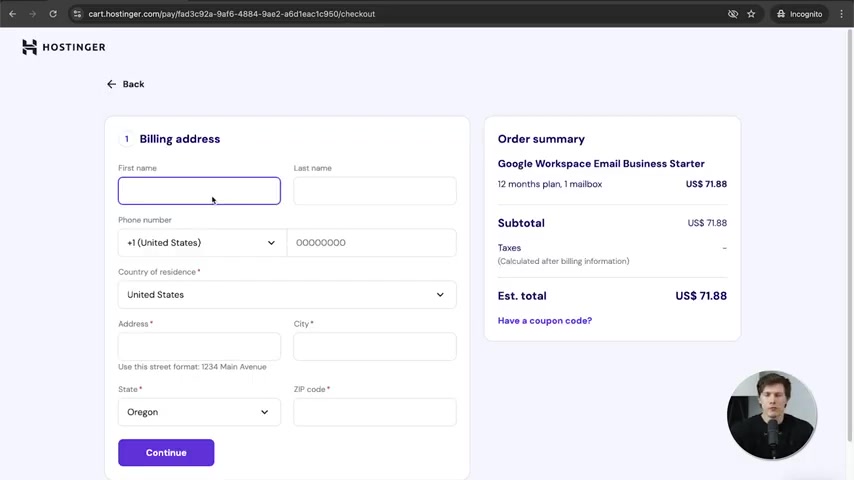Open site information icon in address bar
The height and width of the screenshot is (480, 854).
coord(77,14)
